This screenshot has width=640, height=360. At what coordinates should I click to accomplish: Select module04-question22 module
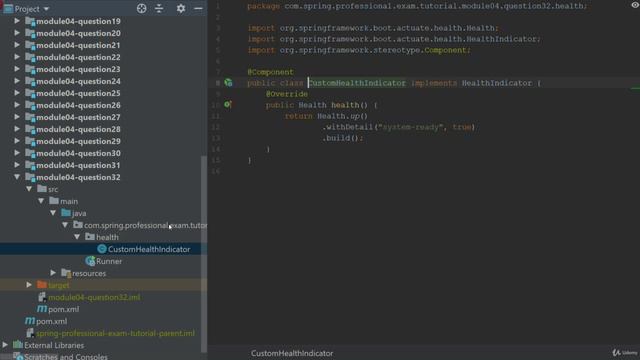pyautogui.click(x=78, y=57)
